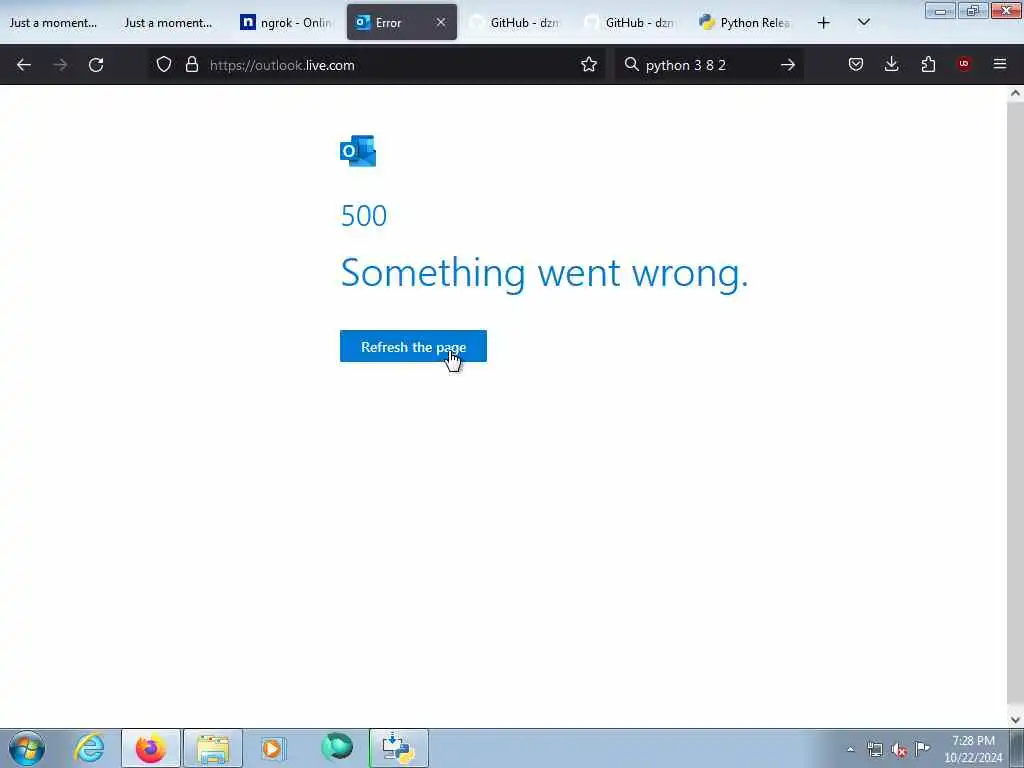Click the scrollbar up arrow
Viewport: 1024px width, 768px height.
1015,93
